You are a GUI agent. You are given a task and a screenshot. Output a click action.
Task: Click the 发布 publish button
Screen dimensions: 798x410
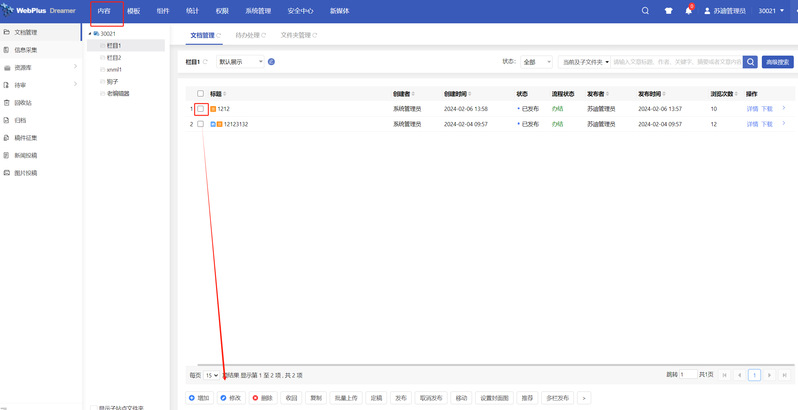point(401,398)
